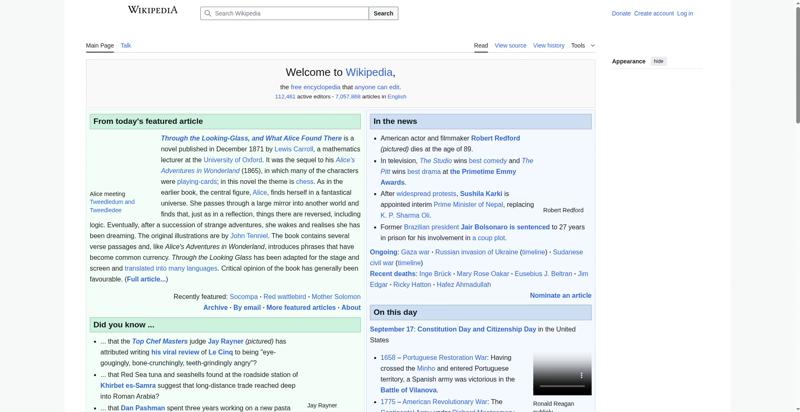This screenshot has width=800, height=412.
Task: Open the Gaza war link
Action: (415, 252)
